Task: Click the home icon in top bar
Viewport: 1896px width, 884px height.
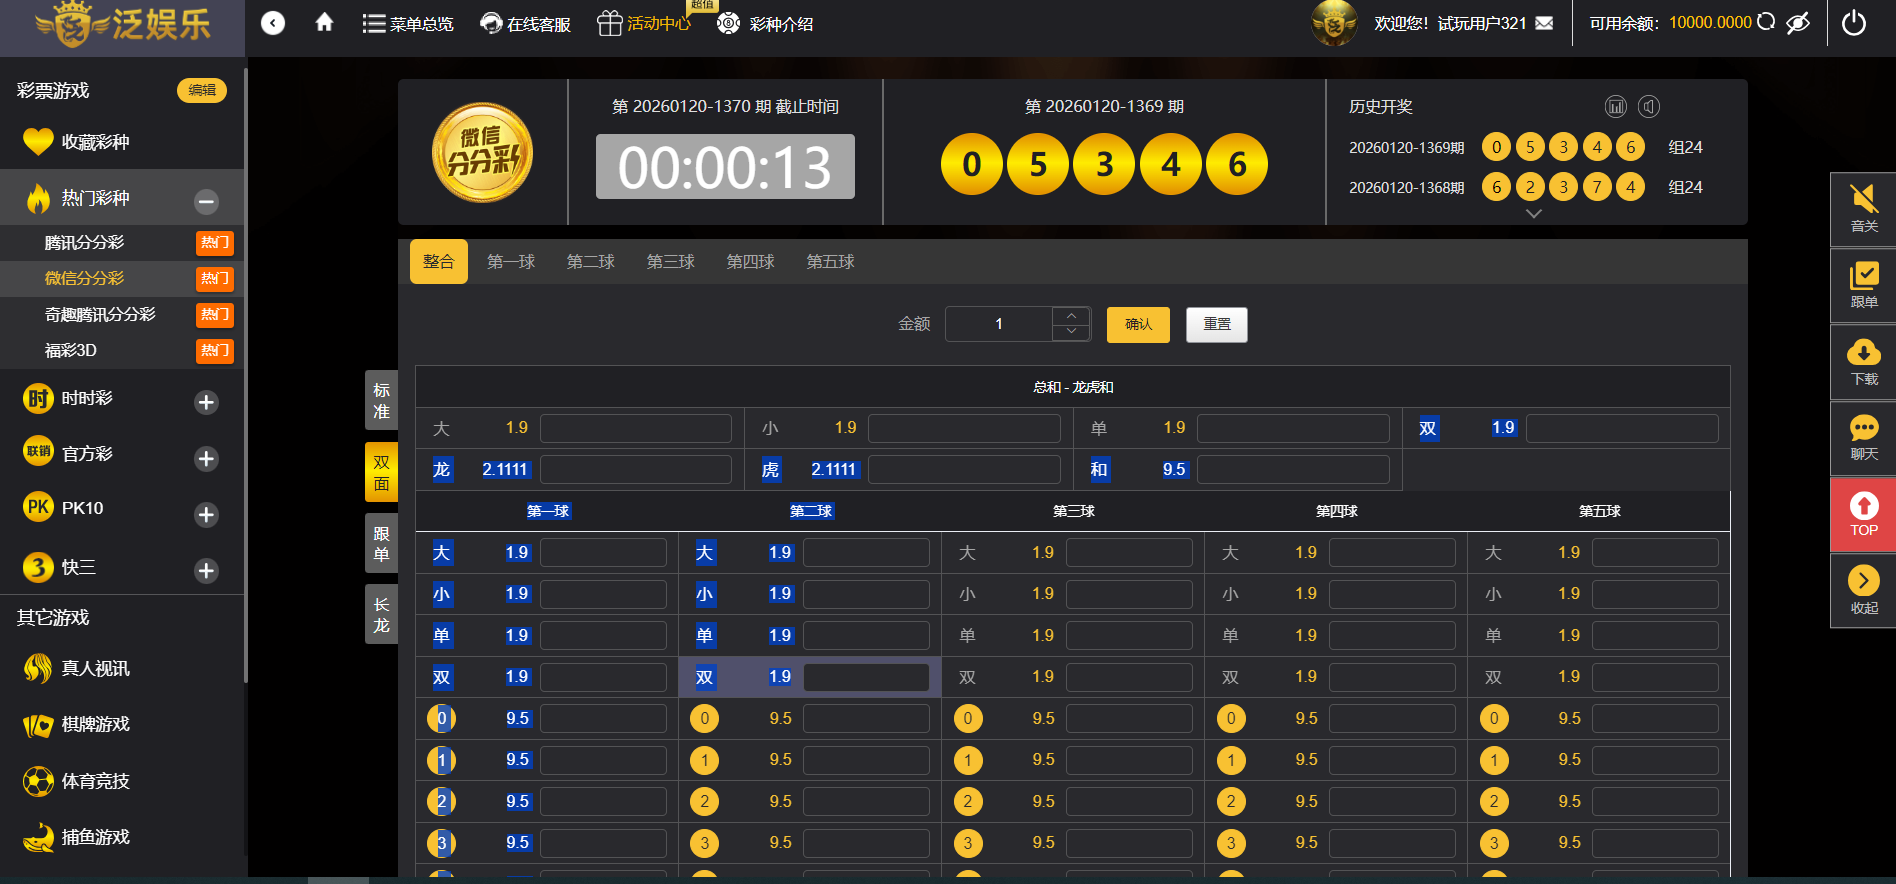Action: [x=324, y=23]
